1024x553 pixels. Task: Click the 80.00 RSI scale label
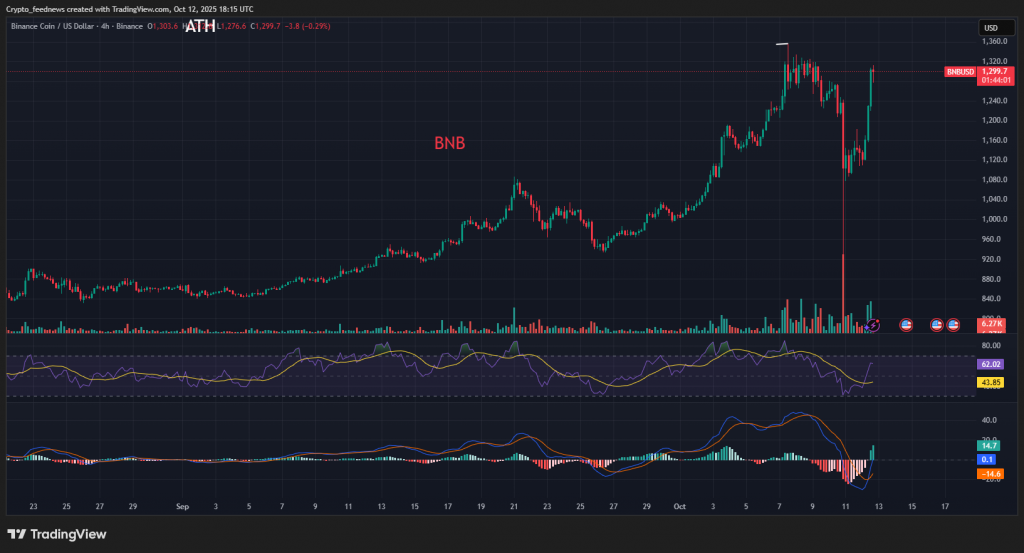(x=991, y=345)
